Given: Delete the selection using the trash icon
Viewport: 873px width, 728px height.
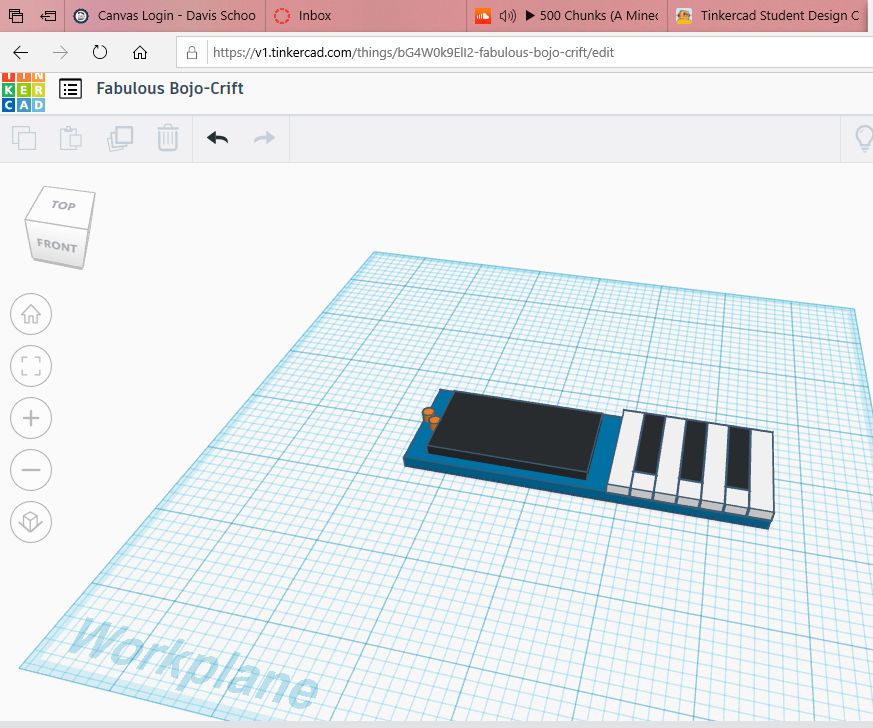Looking at the screenshot, I should 167,137.
